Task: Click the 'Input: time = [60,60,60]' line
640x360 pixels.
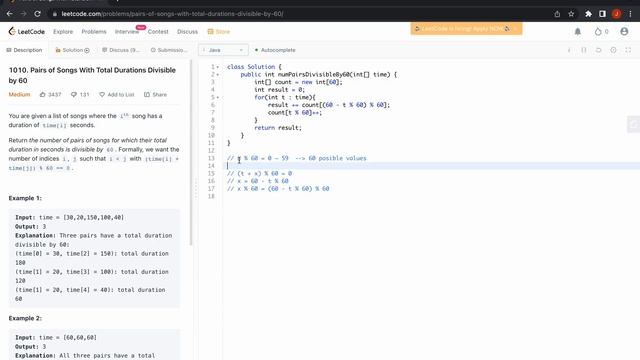Action: [56, 338]
